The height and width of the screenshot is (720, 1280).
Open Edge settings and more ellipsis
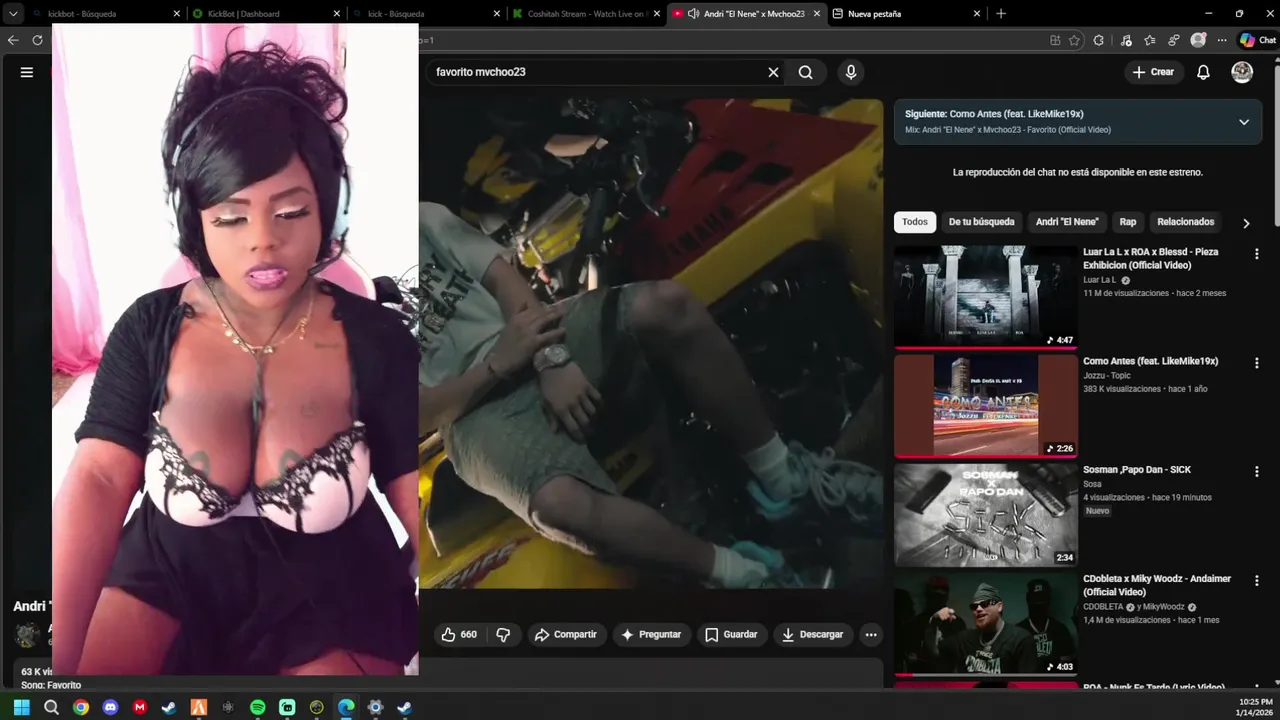pyautogui.click(x=1222, y=40)
